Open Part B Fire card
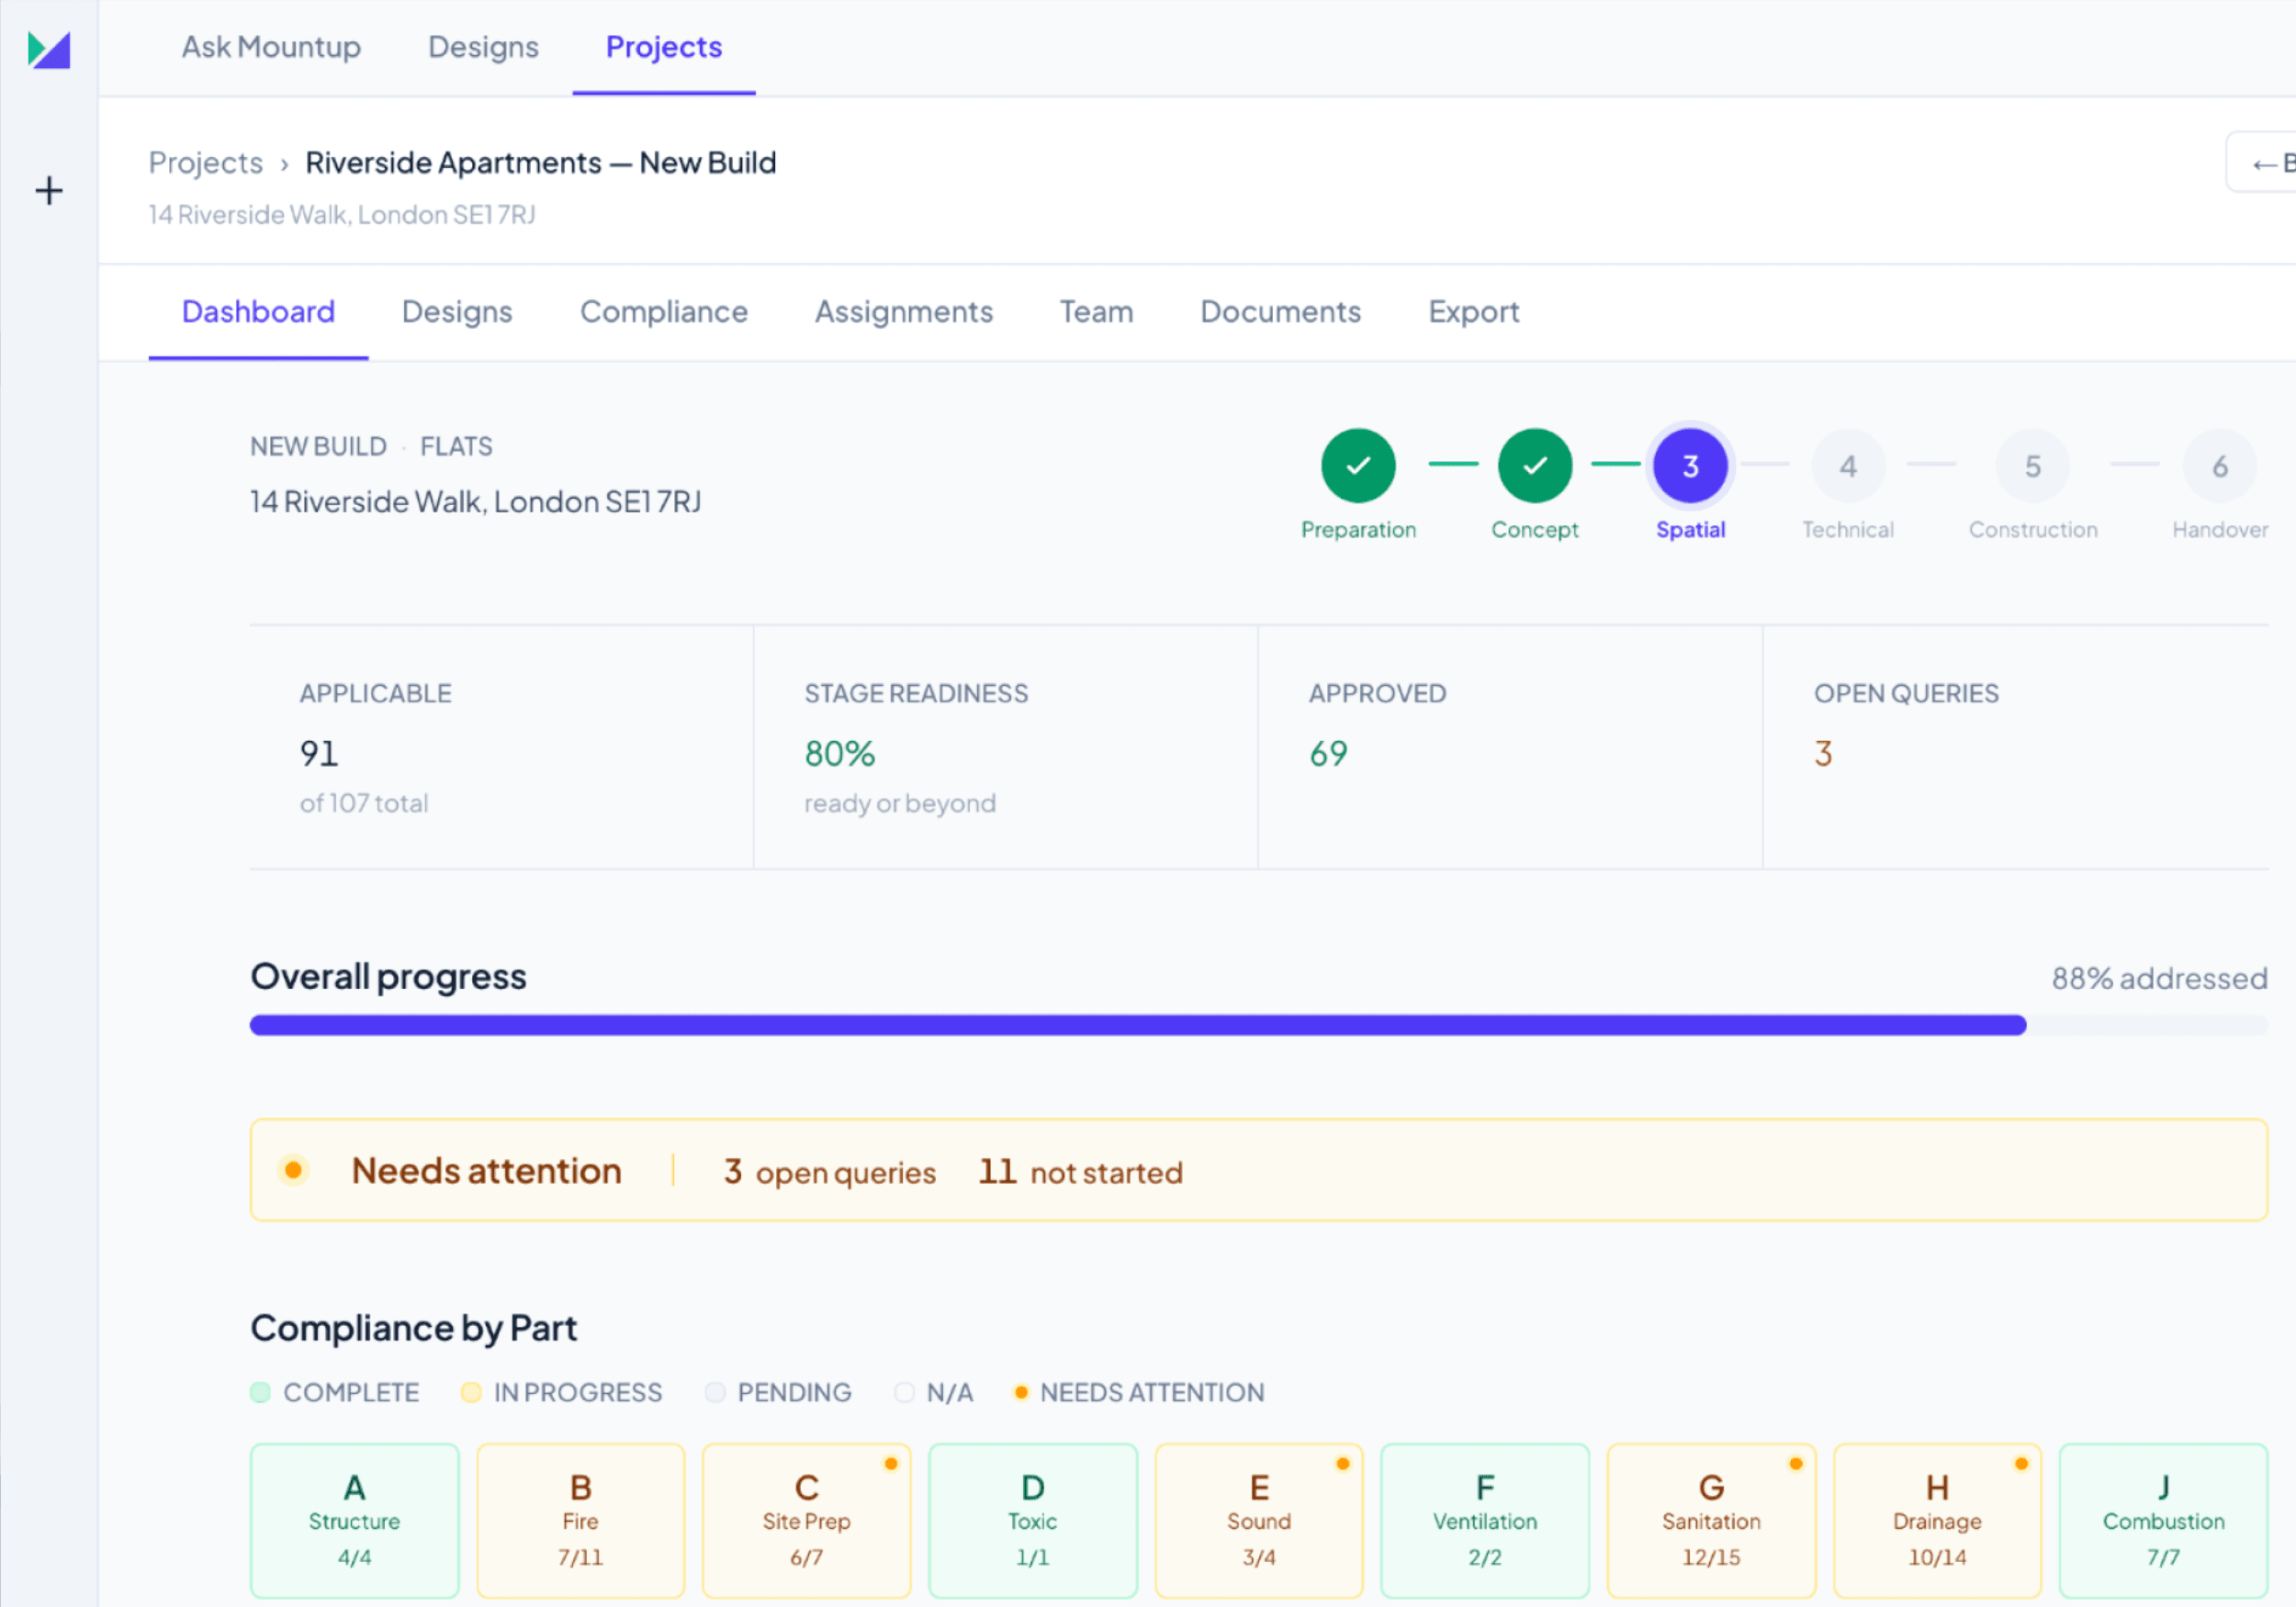 pyautogui.click(x=581, y=1520)
